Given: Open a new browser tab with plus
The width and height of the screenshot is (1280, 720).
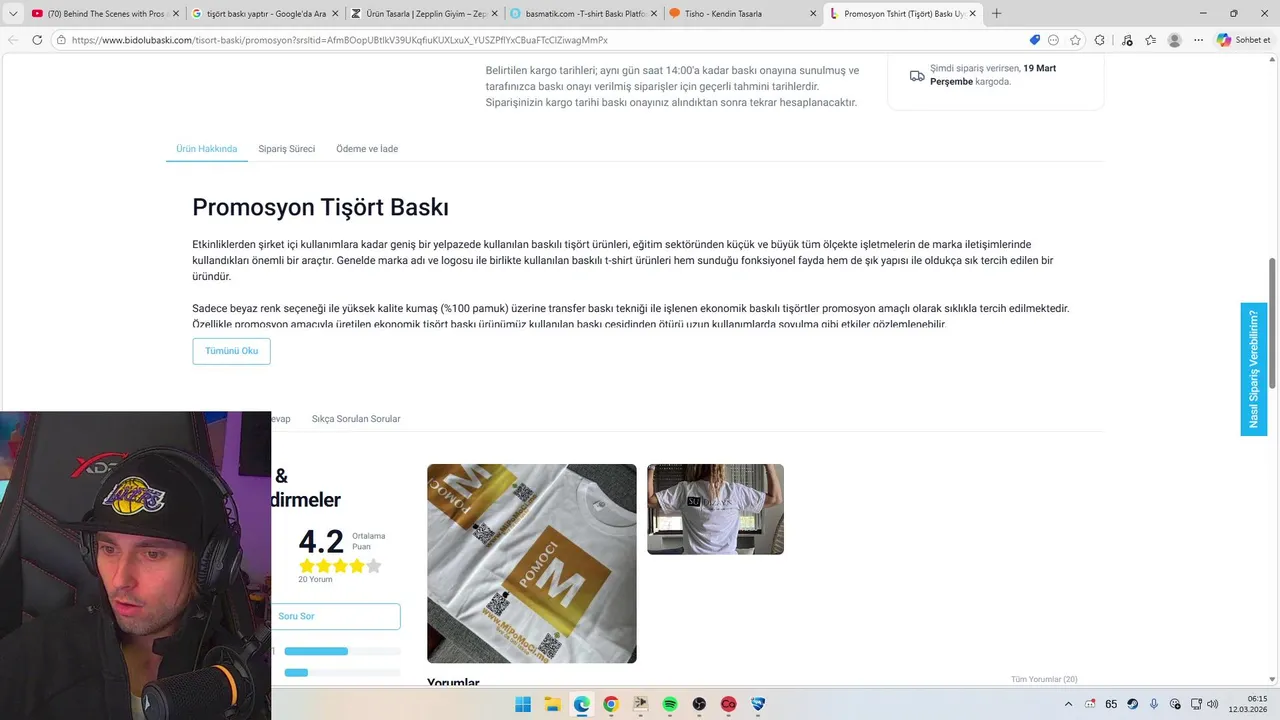Looking at the screenshot, I should 996,14.
